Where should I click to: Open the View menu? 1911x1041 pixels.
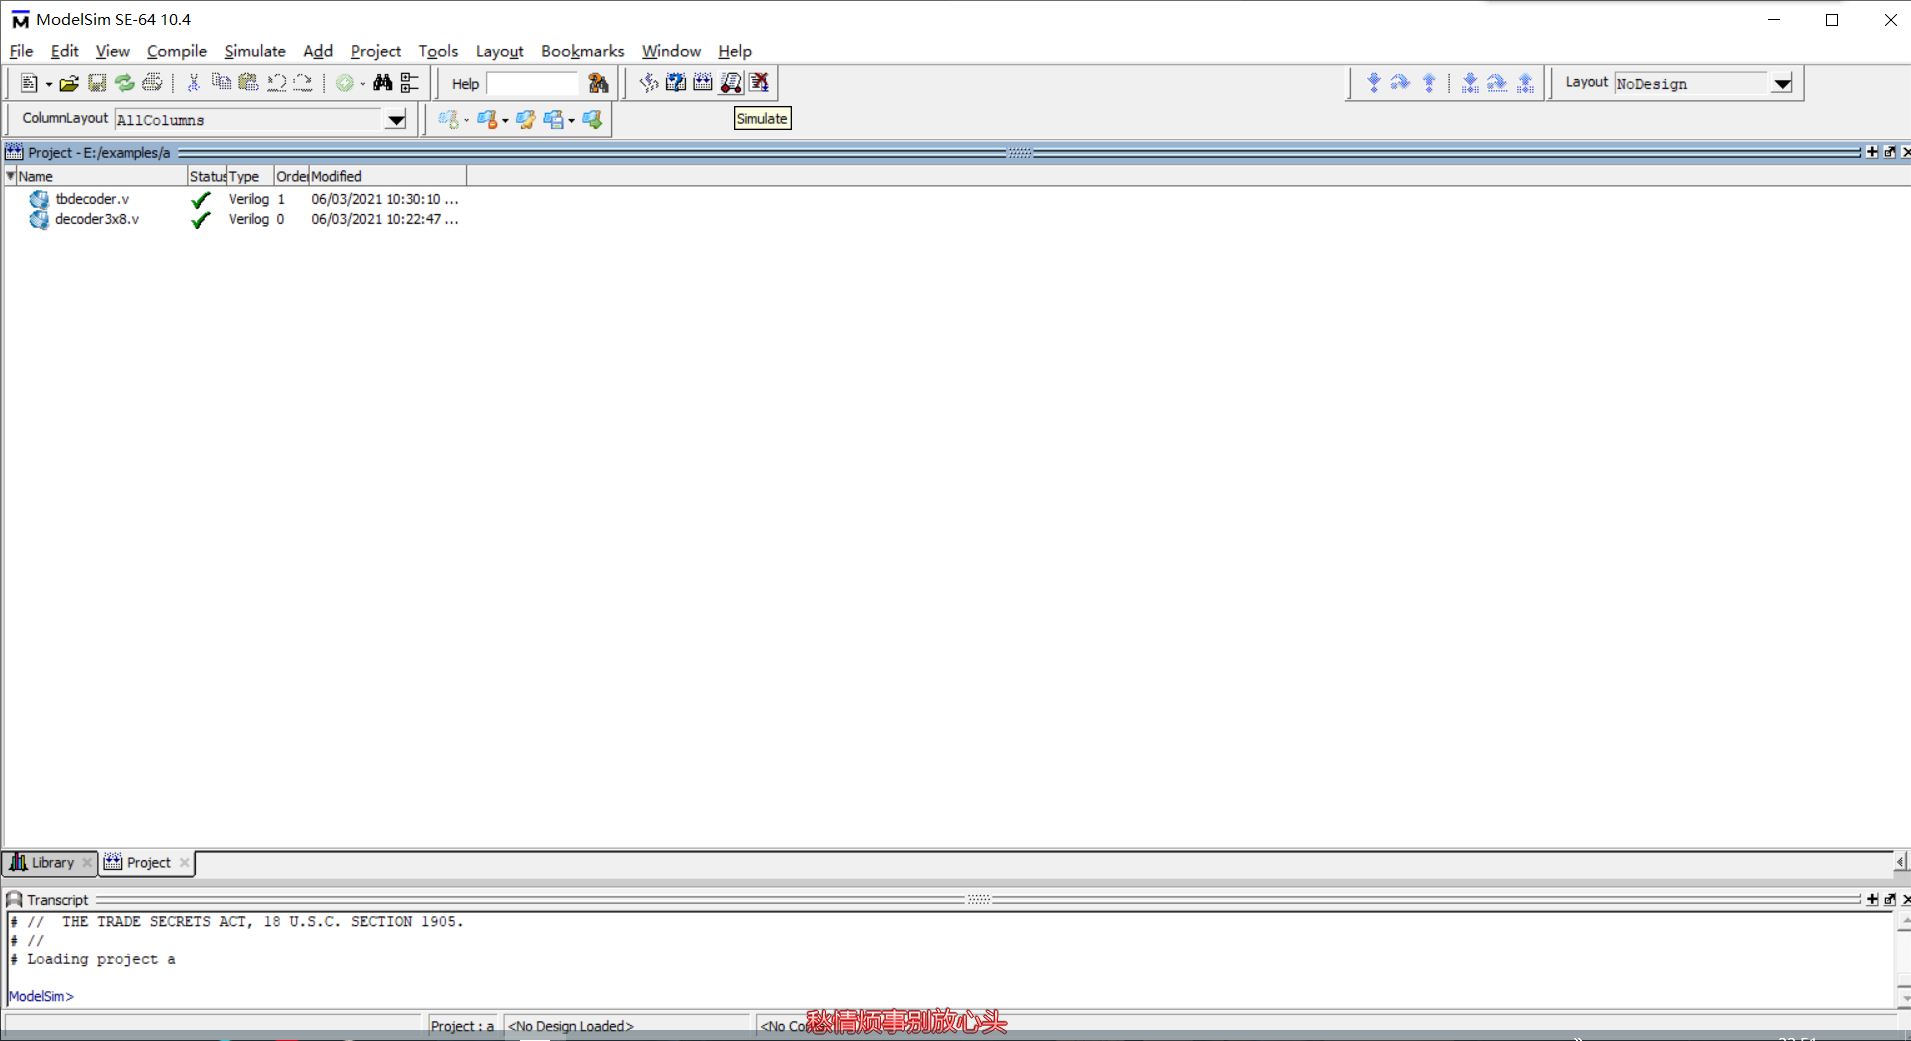112,51
